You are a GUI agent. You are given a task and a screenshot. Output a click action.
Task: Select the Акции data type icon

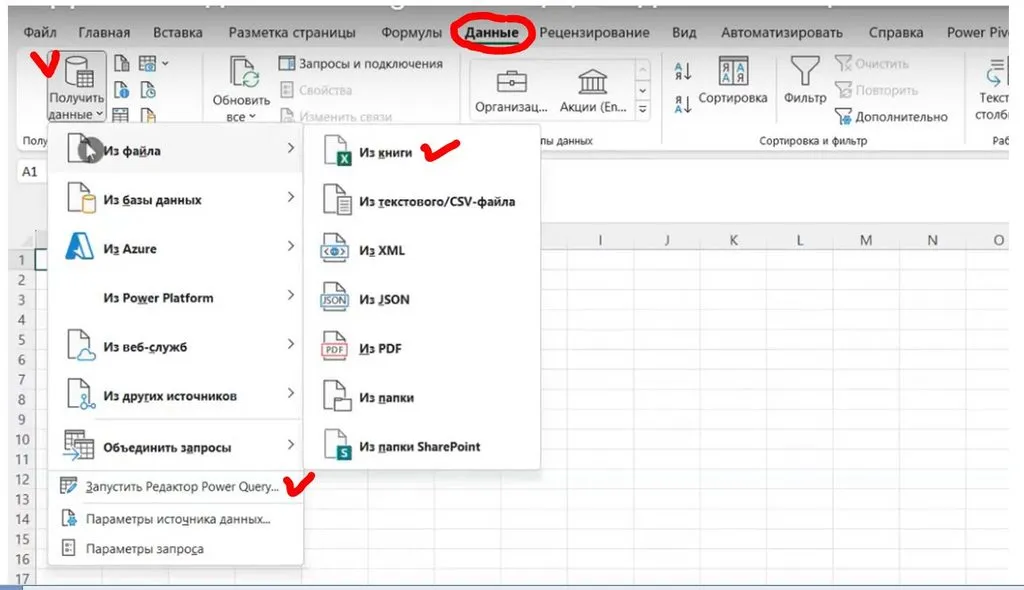pyautogui.click(x=592, y=82)
